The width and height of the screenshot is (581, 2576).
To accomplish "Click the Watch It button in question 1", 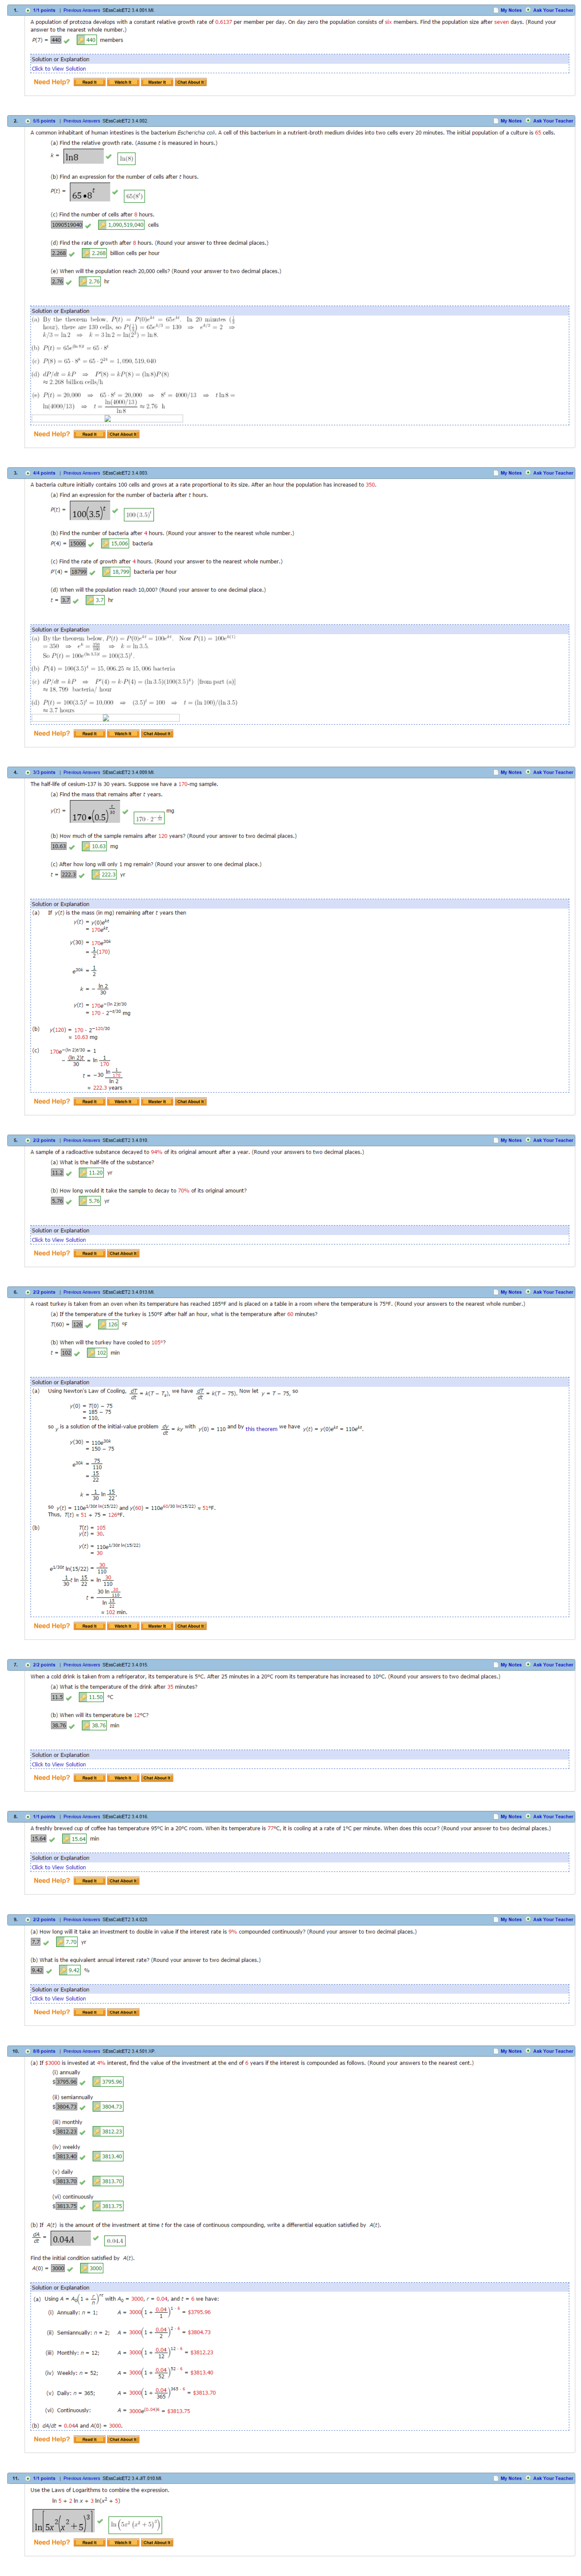I will (x=122, y=82).
